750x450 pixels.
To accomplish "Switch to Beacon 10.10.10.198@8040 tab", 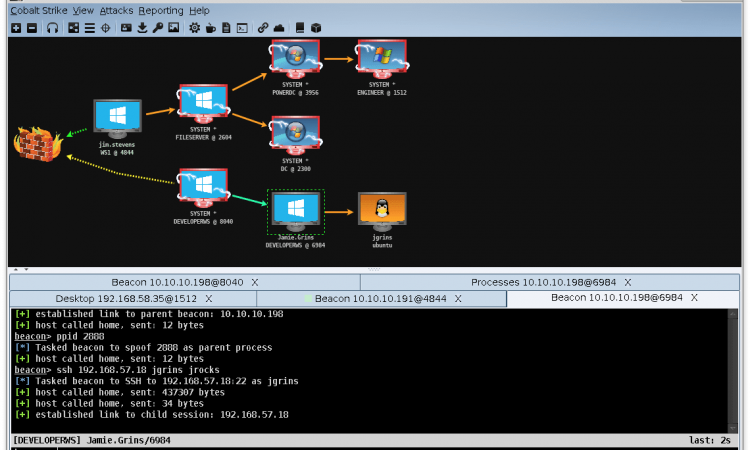I will pyautogui.click(x=185, y=283).
